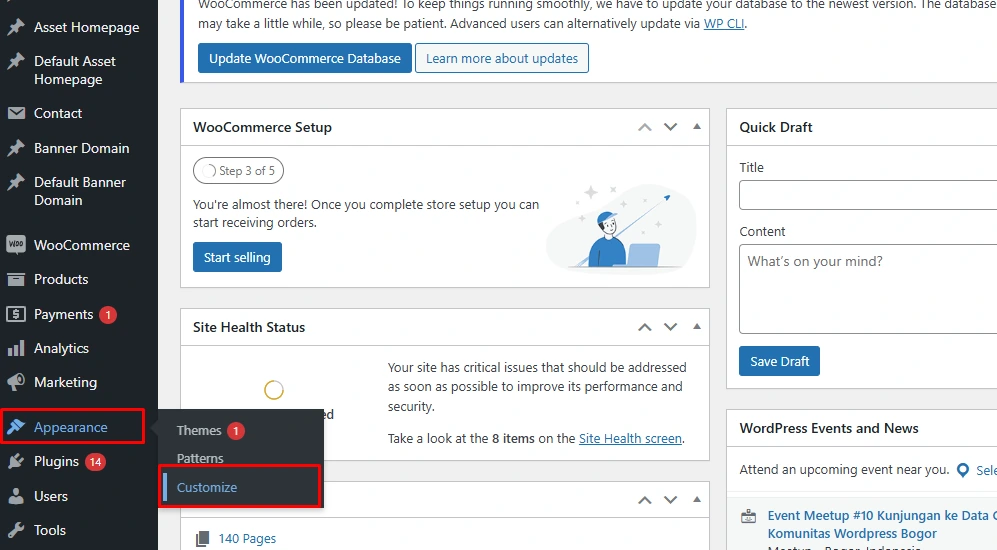997x550 pixels.
Task: Choose Customize in Appearance submenu
Action: point(240,487)
